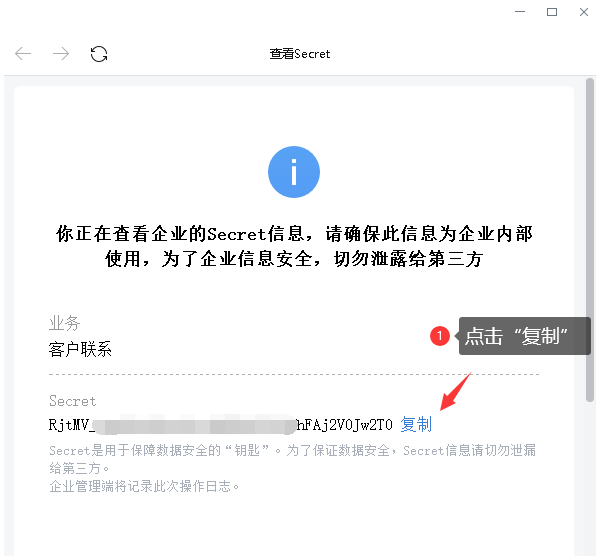Click the 点击"复制" tooltip bubble

524,336
